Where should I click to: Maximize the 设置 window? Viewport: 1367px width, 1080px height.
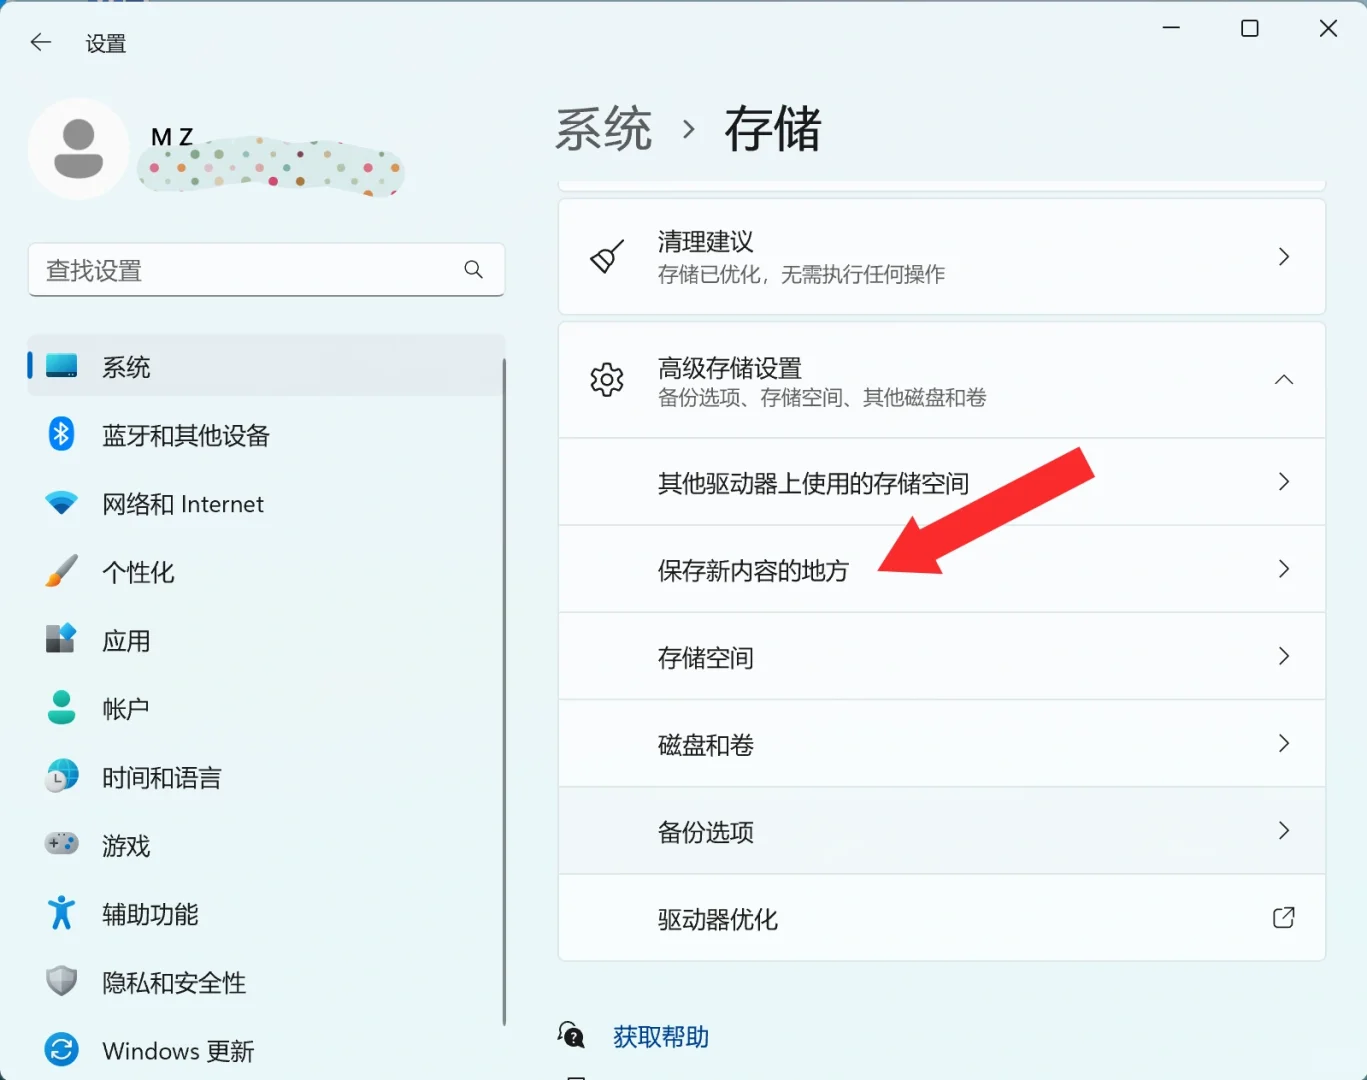(x=1250, y=28)
